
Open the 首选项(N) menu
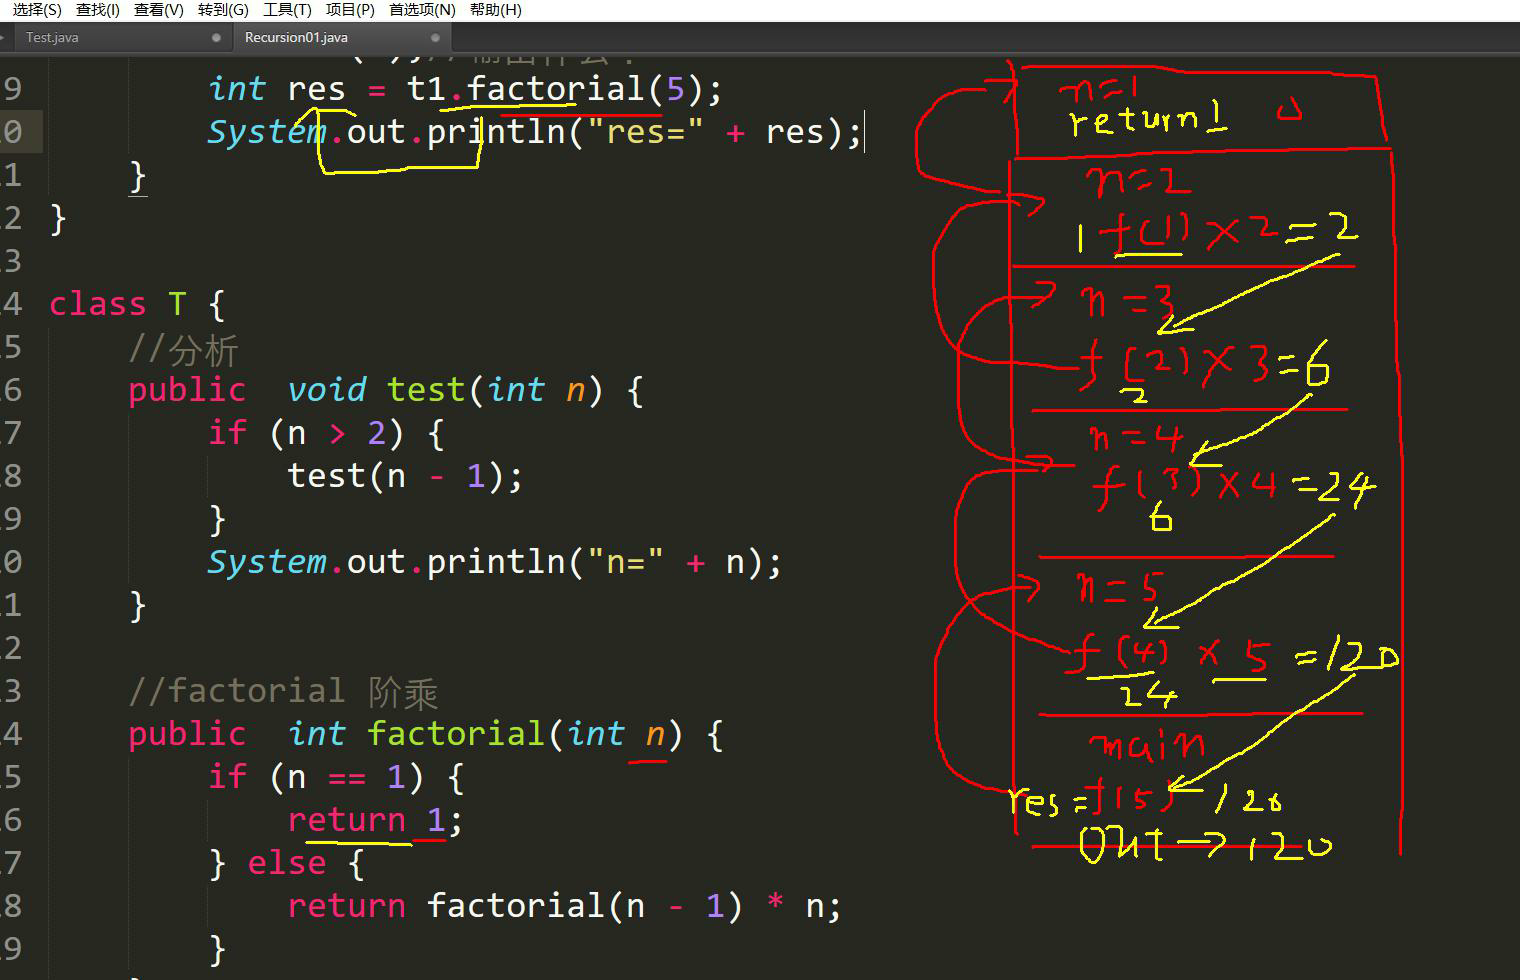tap(422, 10)
